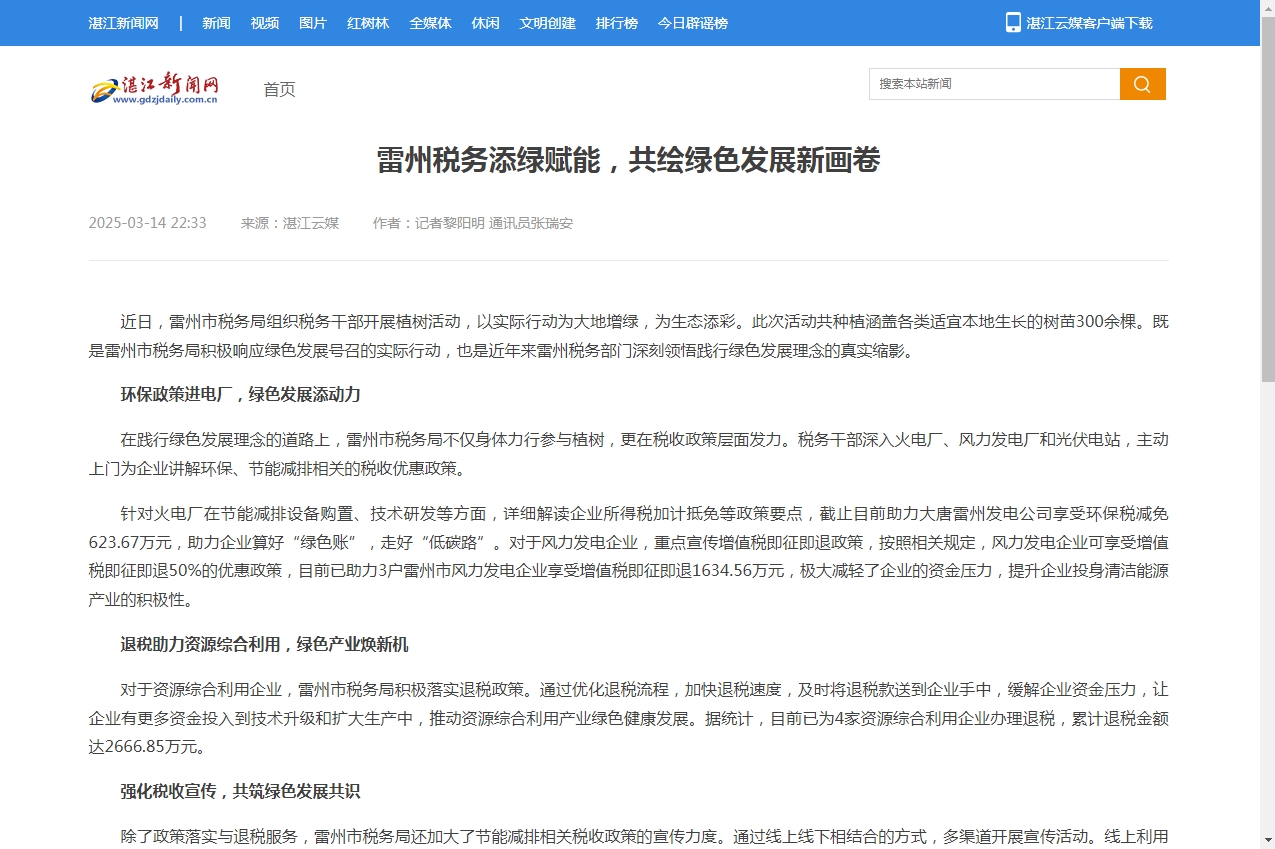
Task: Click opening paragraph text starting 近日，雷州市税务局
Action: coord(628,337)
